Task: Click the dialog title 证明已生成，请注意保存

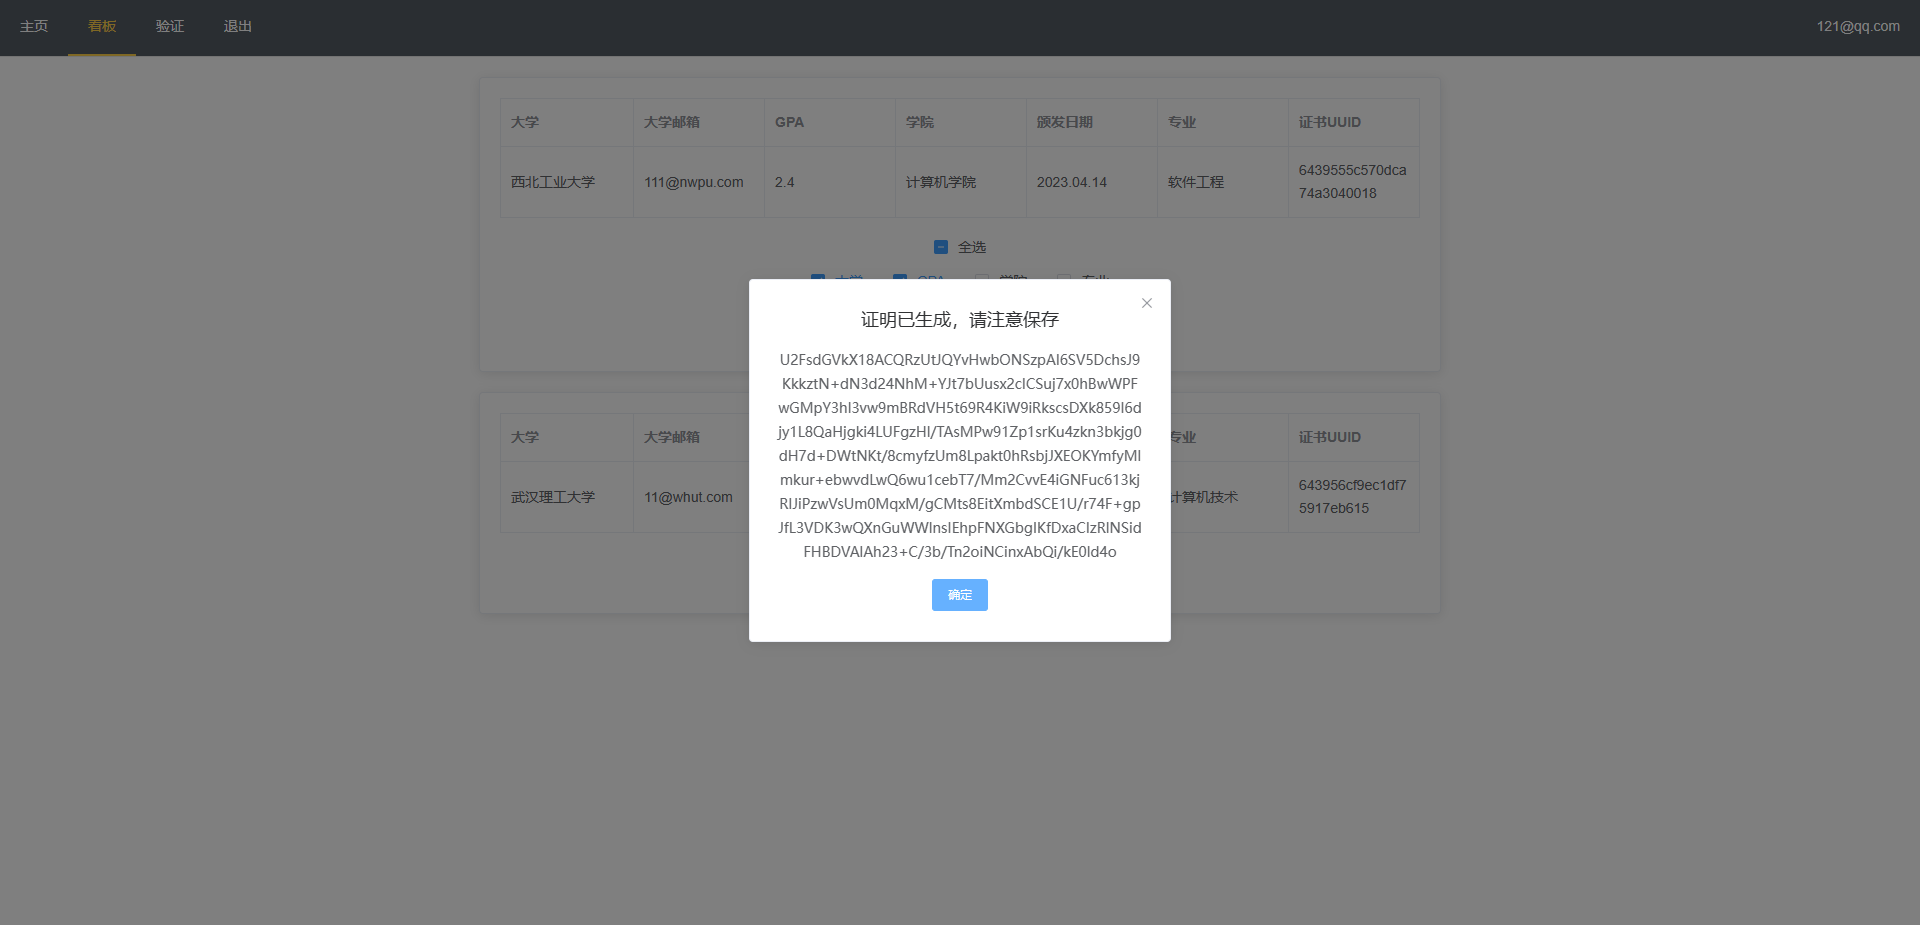Action: (x=960, y=320)
